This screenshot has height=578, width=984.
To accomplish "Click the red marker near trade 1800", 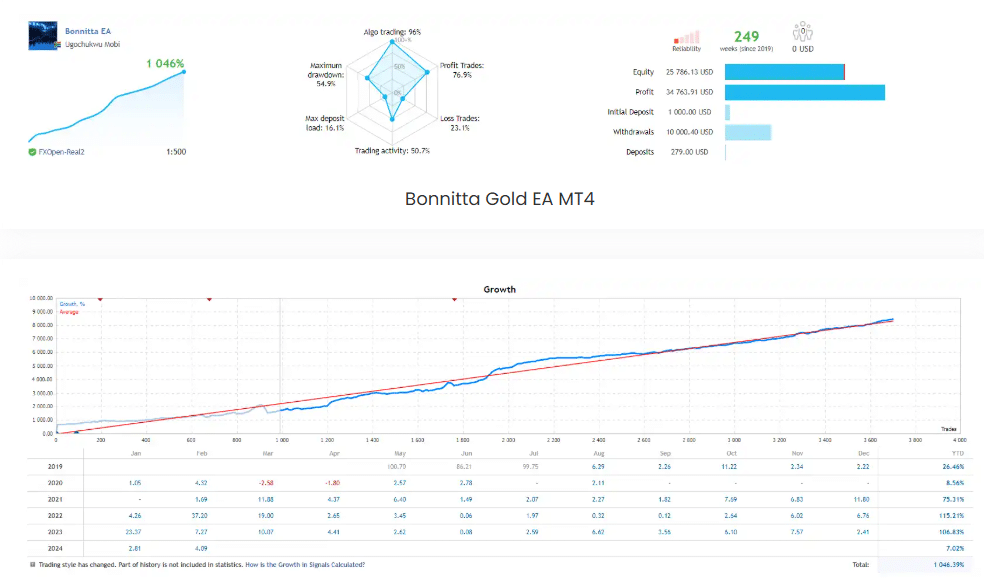I will tap(455, 299).
